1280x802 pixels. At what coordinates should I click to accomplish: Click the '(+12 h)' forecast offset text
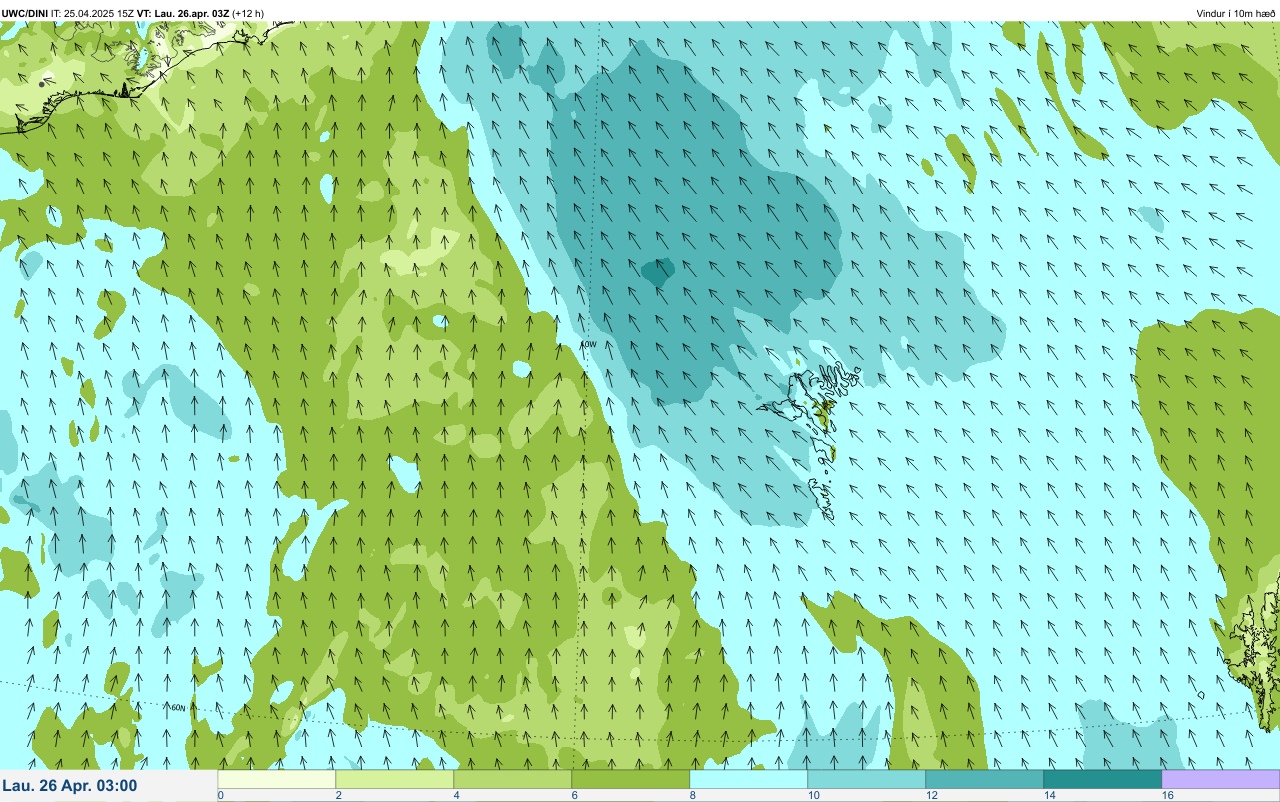248,13
